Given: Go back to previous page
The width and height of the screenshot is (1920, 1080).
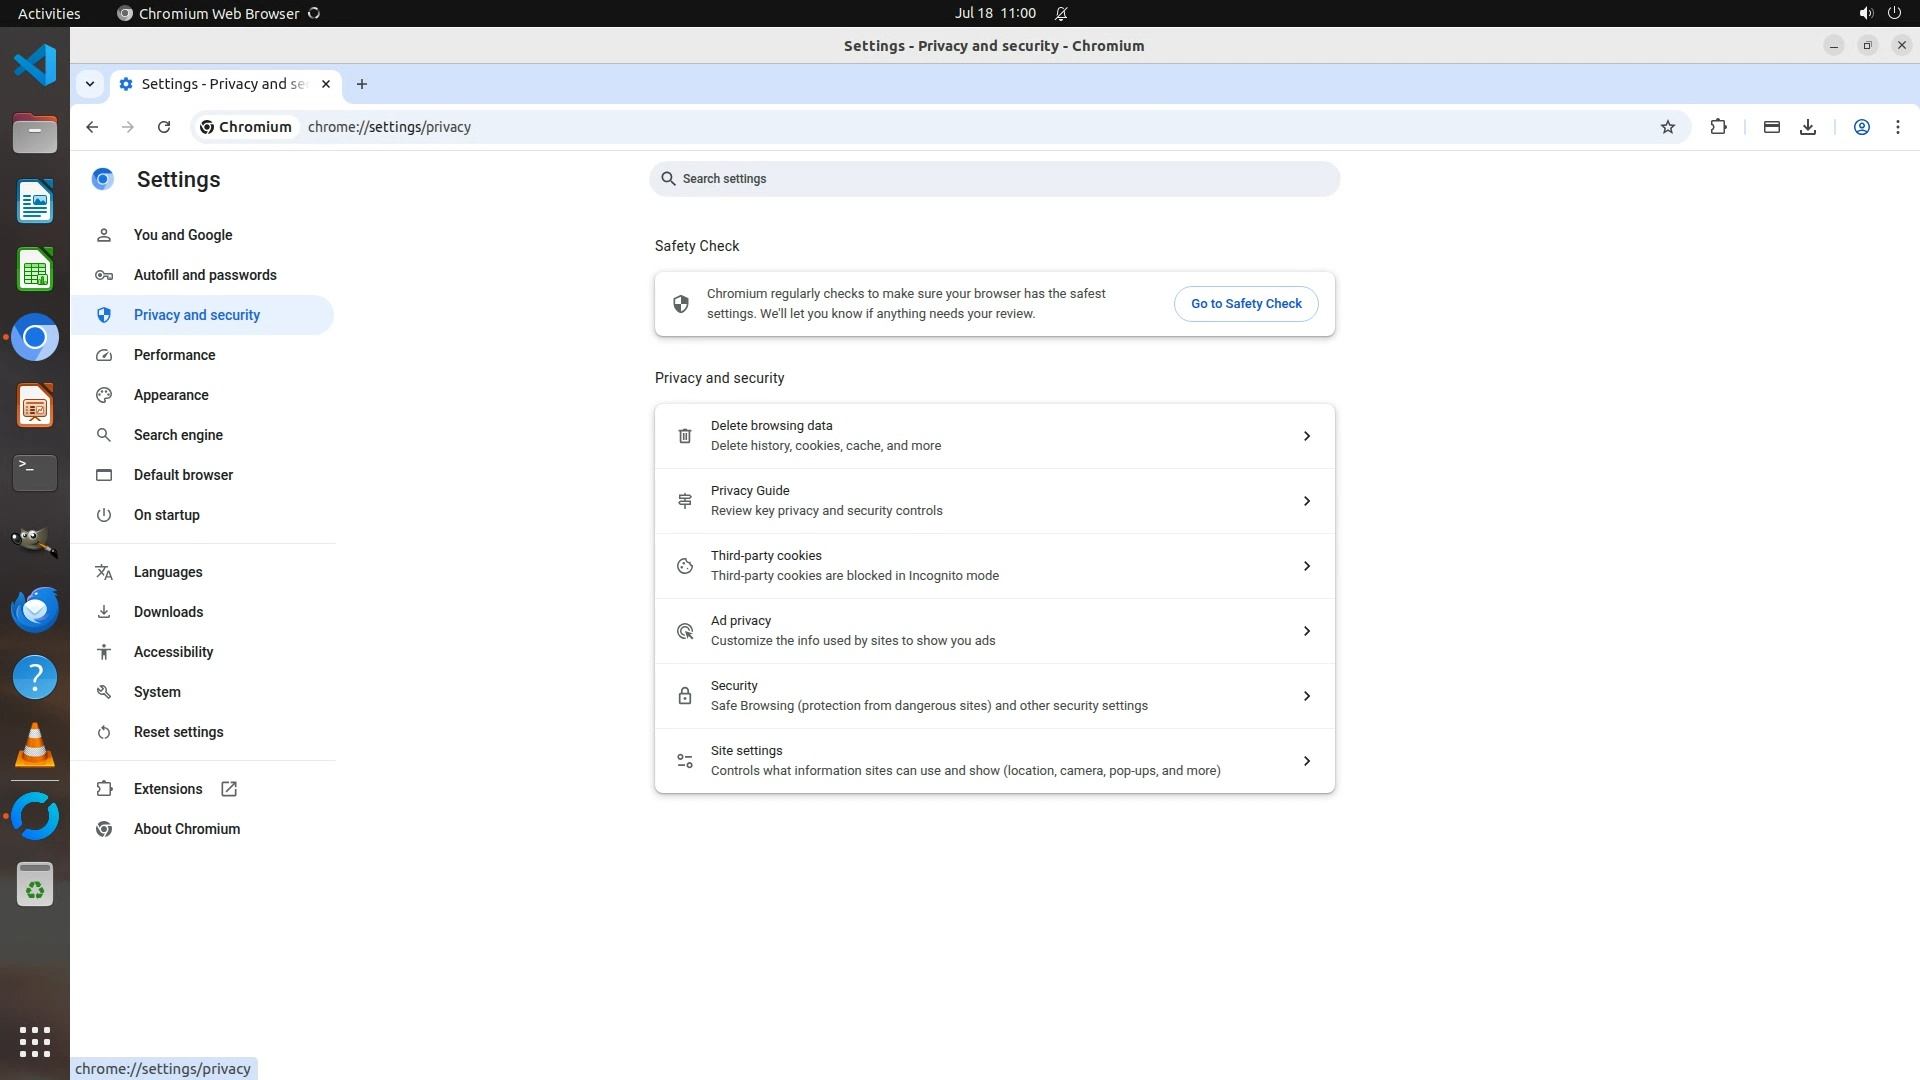Looking at the screenshot, I should (92, 127).
